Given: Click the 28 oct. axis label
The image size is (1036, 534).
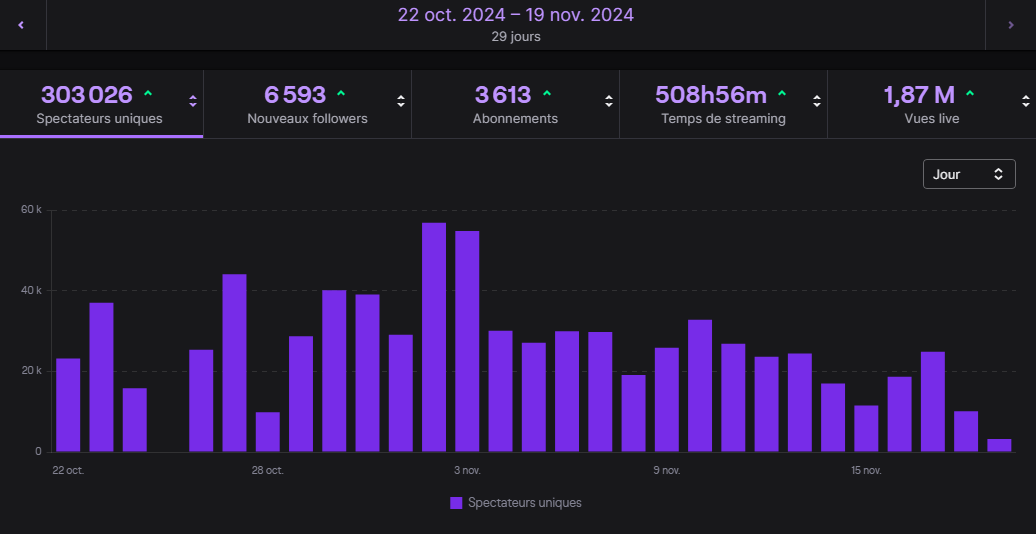Looking at the screenshot, I should pyautogui.click(x=268, y=471).
